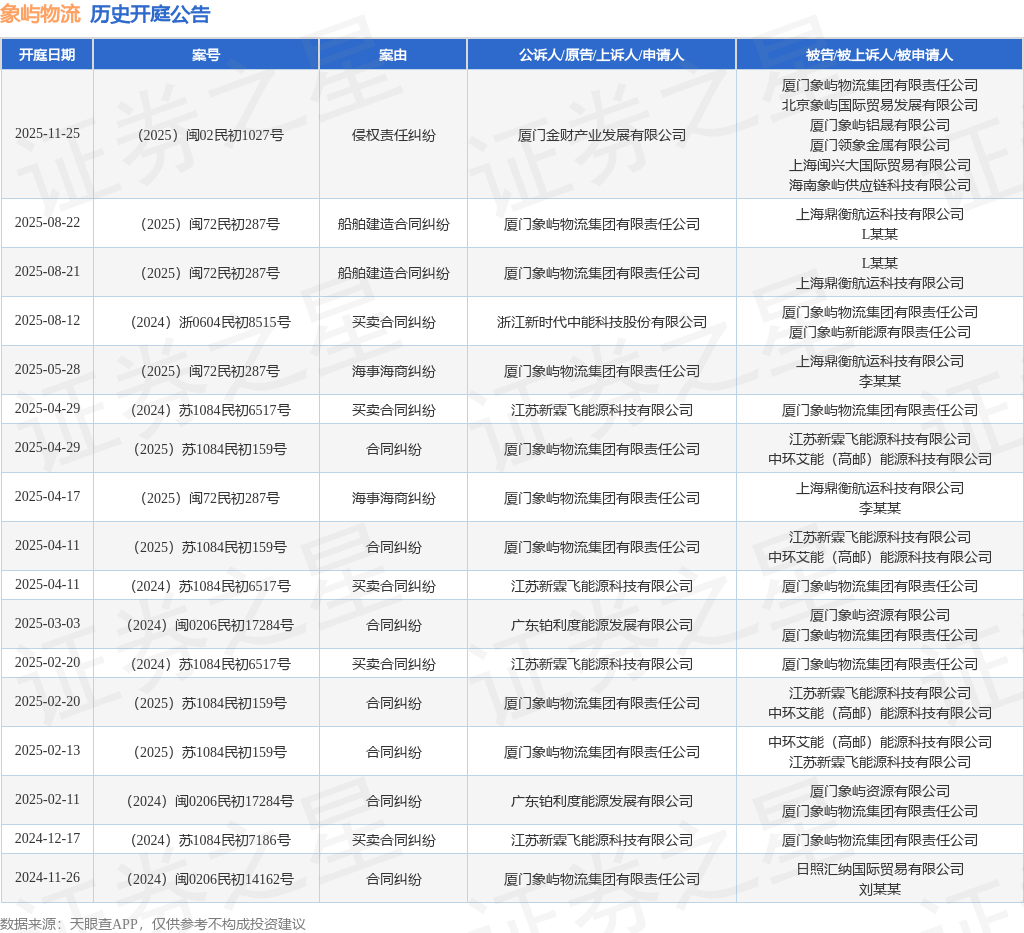1024x933 pixels.
Task: Click the date cell 2025-02-13
Action: pos(47,750)
